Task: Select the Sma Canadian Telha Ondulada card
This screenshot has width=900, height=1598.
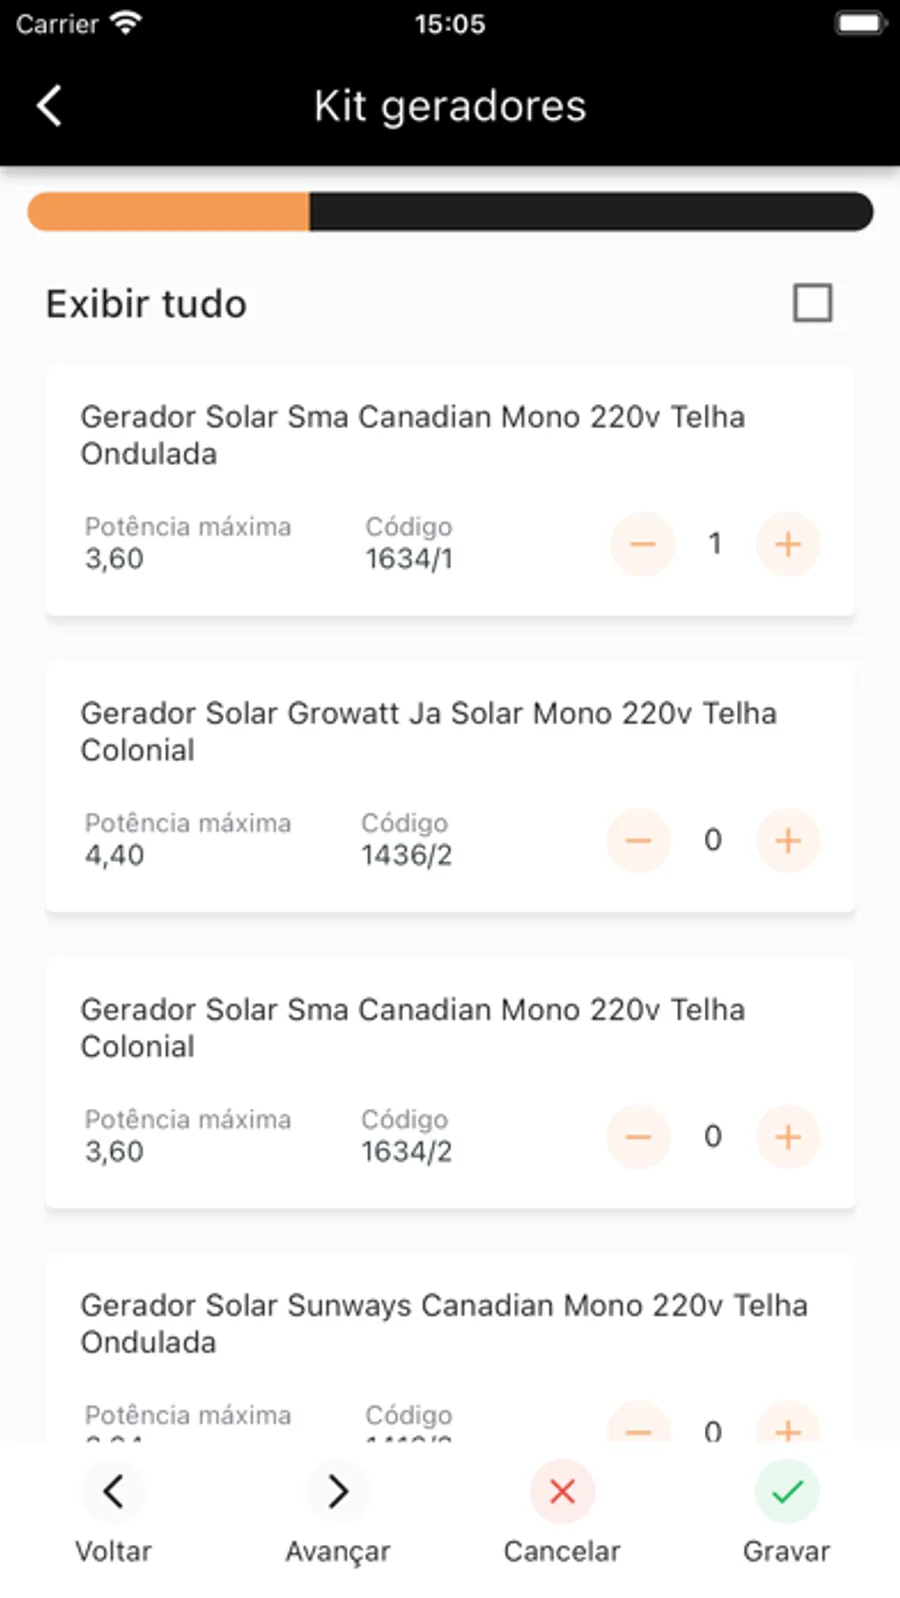Action: click(412, 435)
